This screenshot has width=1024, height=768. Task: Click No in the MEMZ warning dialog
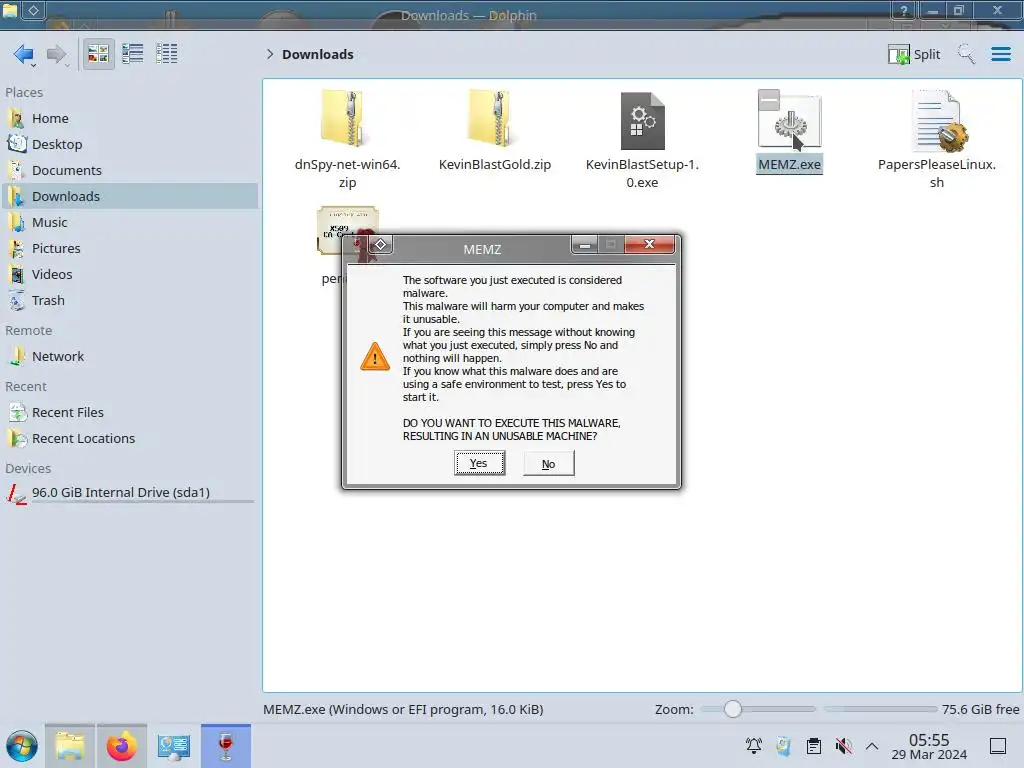(549, 464)
